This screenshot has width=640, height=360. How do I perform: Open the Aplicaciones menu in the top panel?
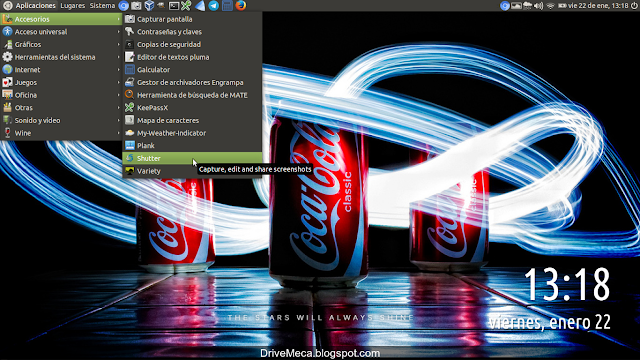coord(30,6)
